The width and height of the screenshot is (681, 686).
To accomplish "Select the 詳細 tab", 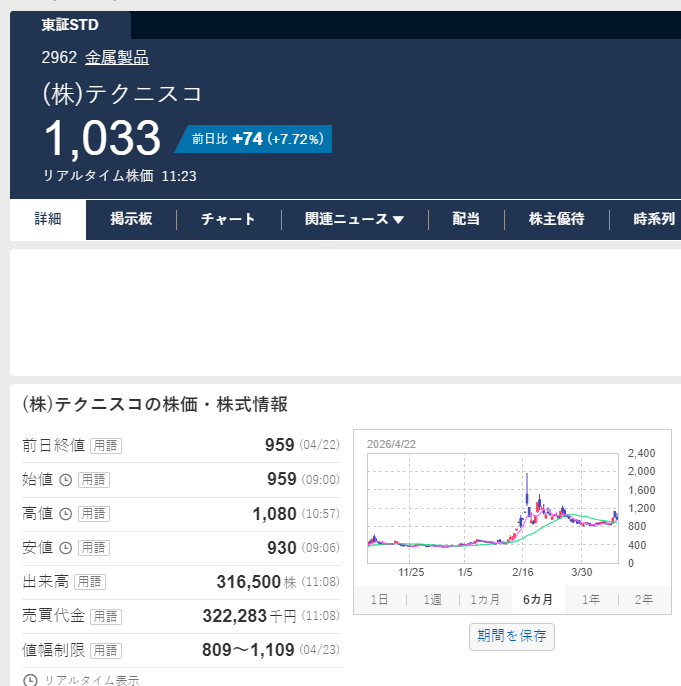I will click(x=48, y=219).
